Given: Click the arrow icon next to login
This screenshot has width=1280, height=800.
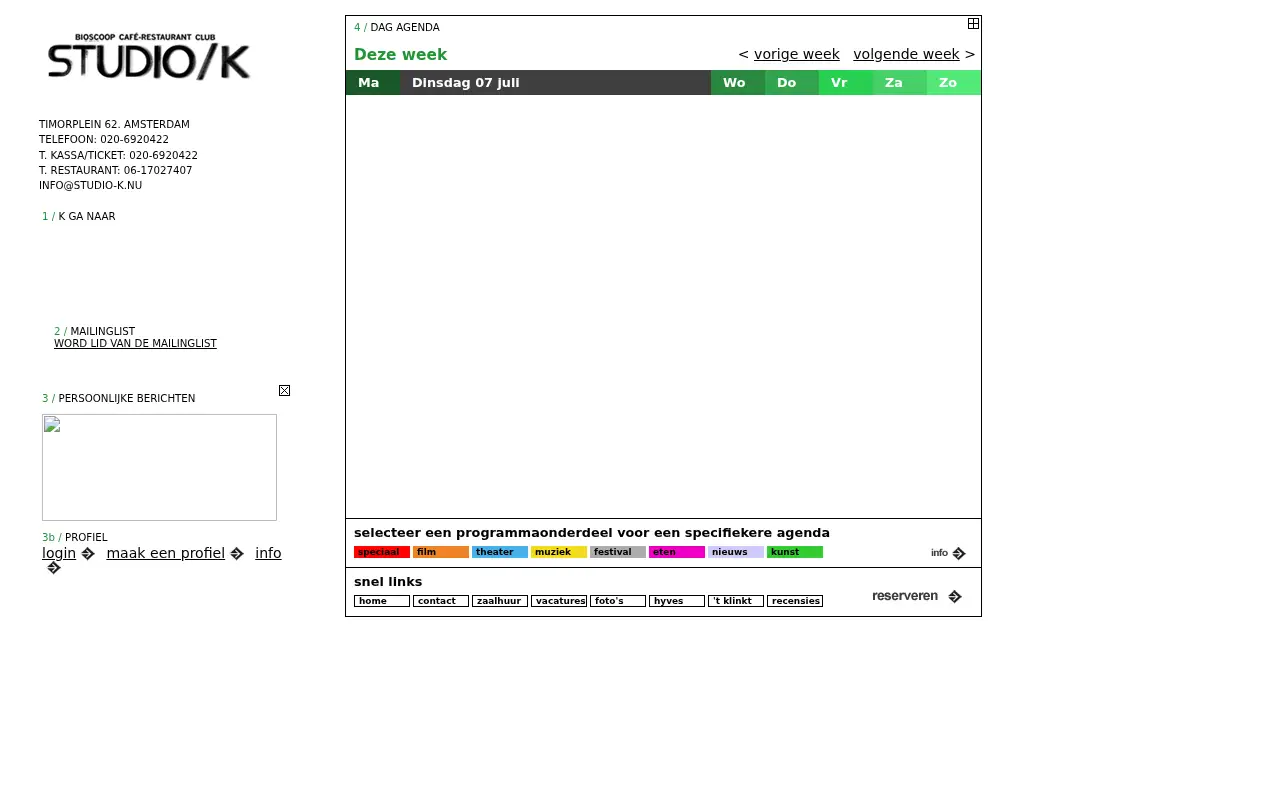Looking at the screenshot, I should point(88,553).
